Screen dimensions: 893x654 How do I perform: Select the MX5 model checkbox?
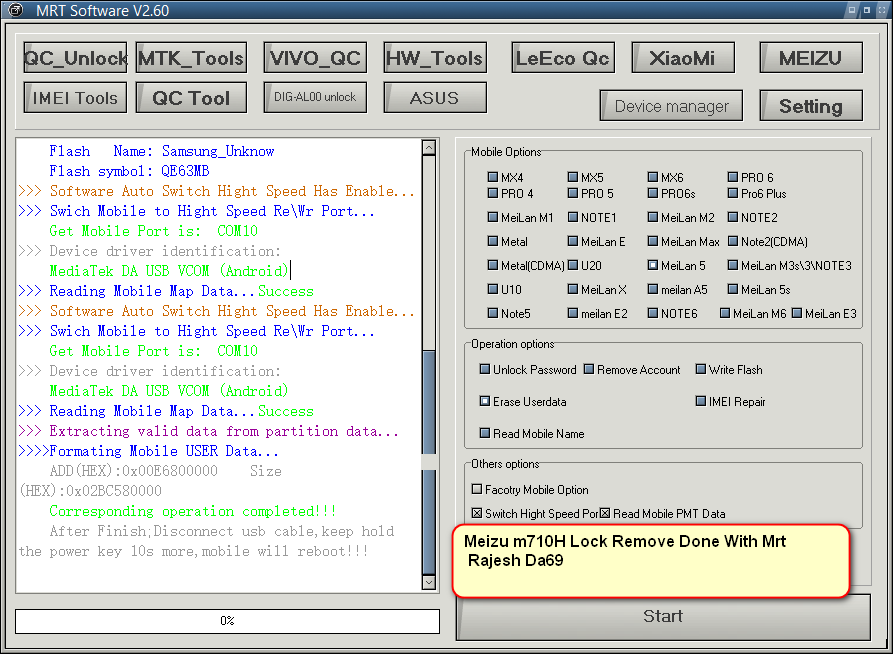(573, 177)
